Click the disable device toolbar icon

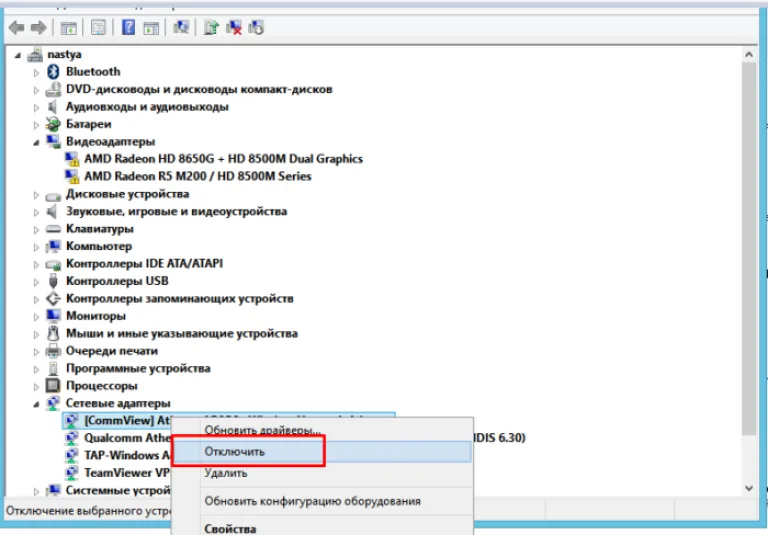(256, 27)
